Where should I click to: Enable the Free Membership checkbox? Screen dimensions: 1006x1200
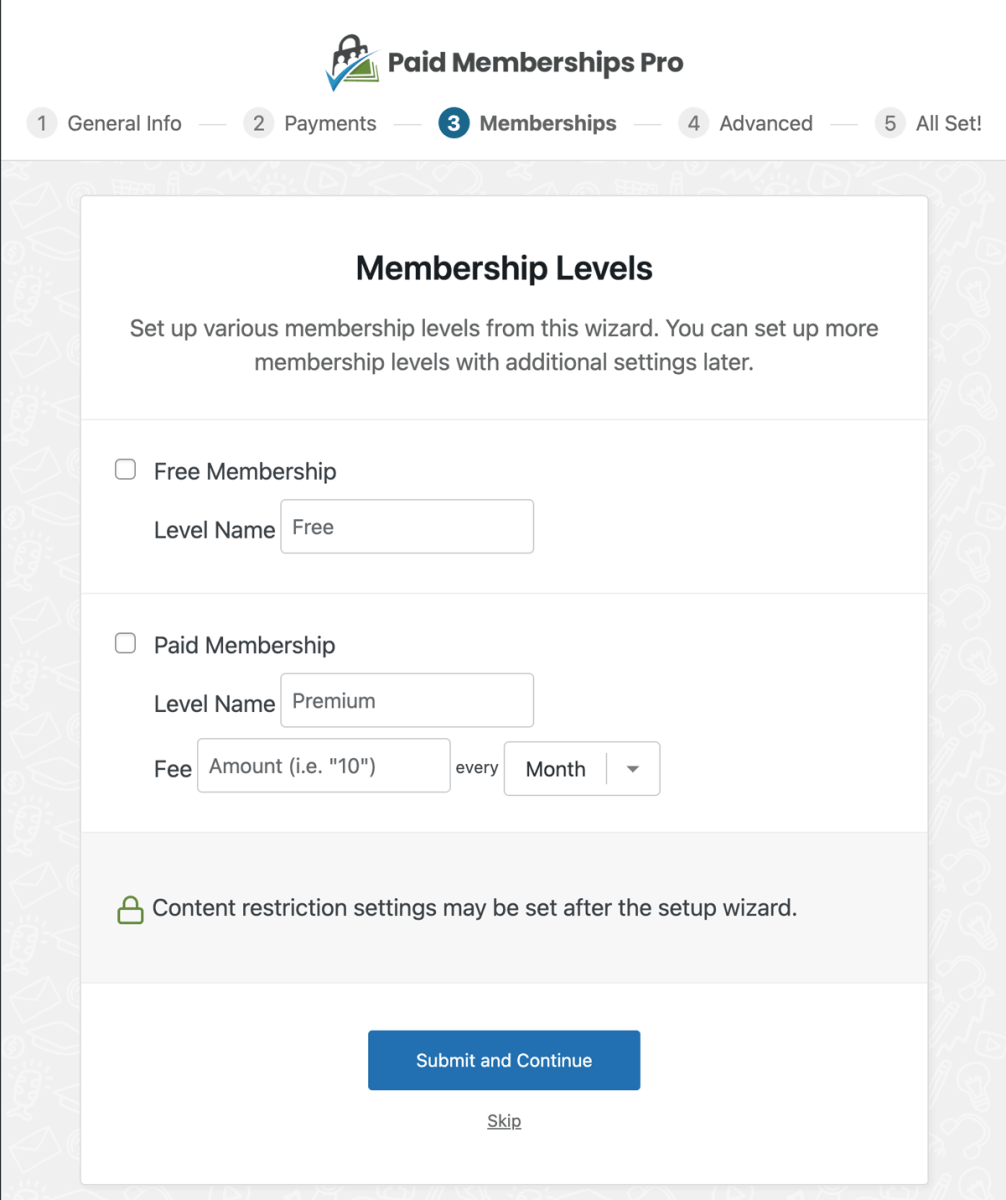point(126,470)
